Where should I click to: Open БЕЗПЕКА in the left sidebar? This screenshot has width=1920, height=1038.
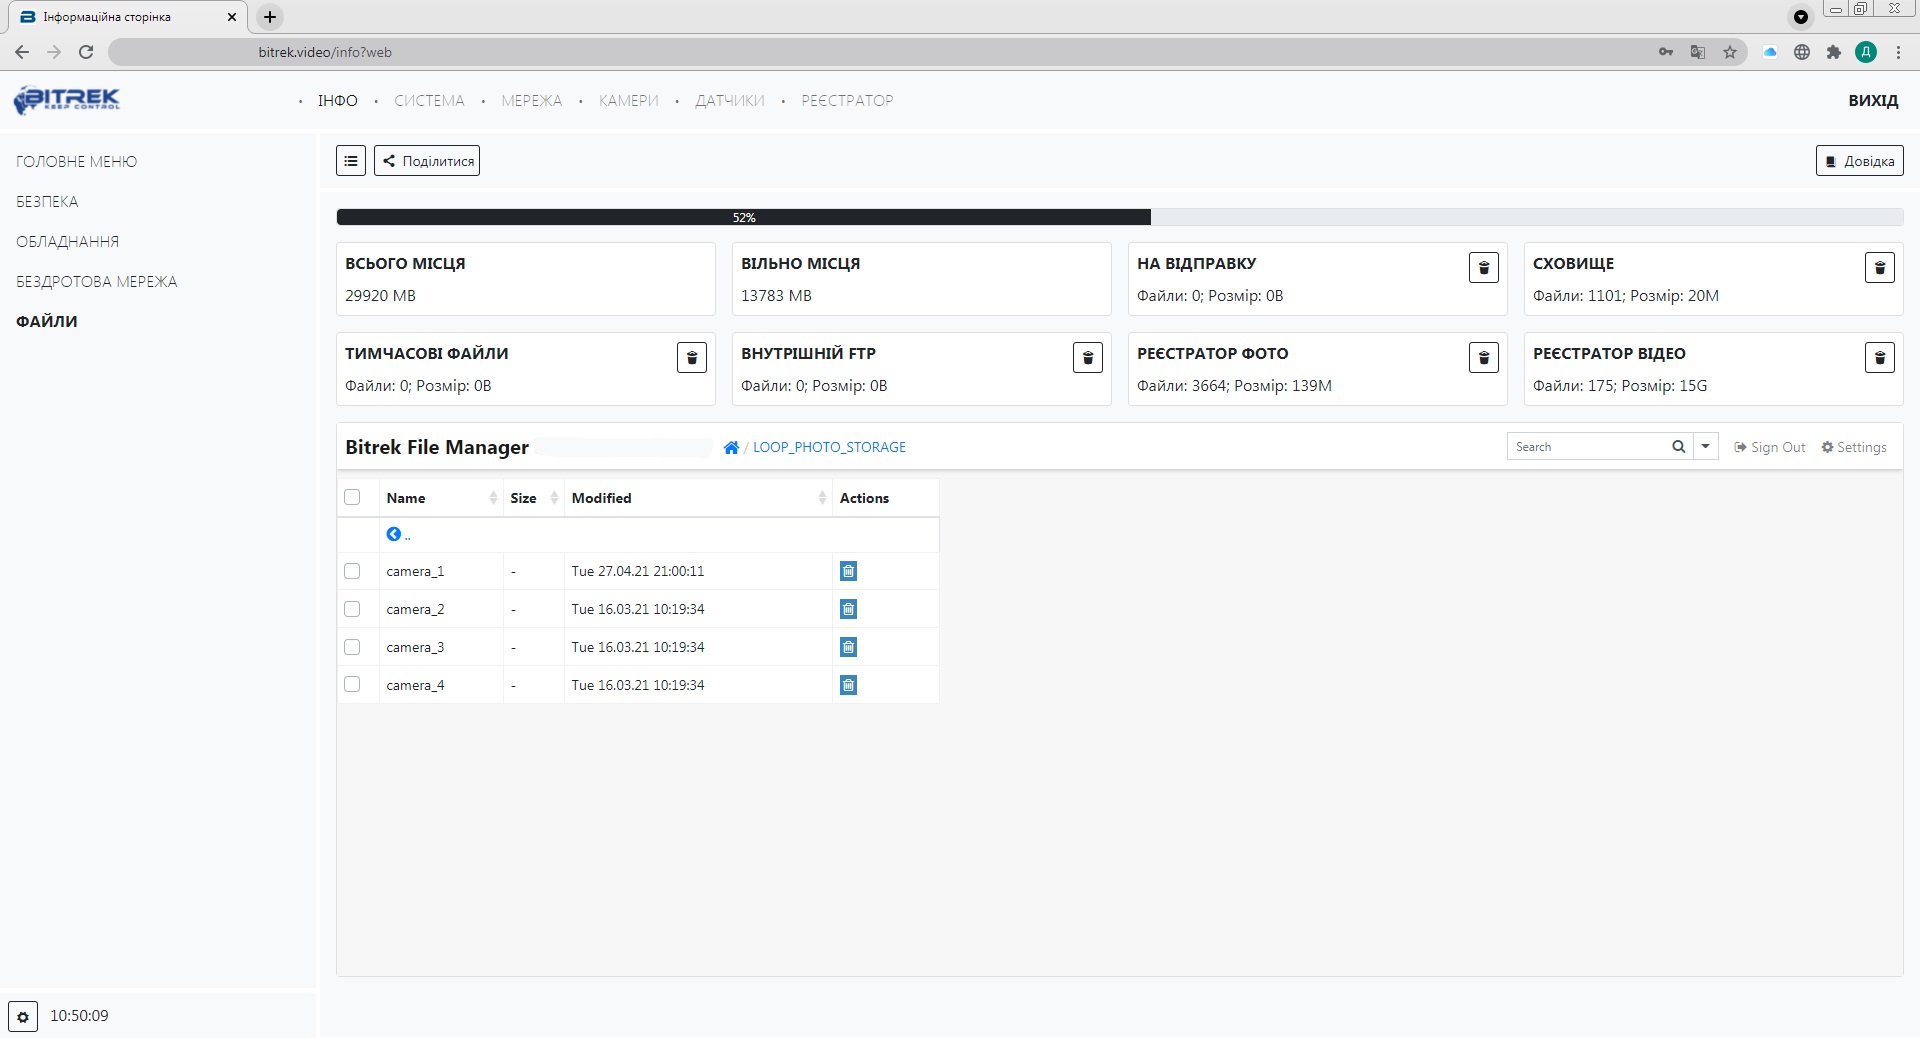(47, 202)
